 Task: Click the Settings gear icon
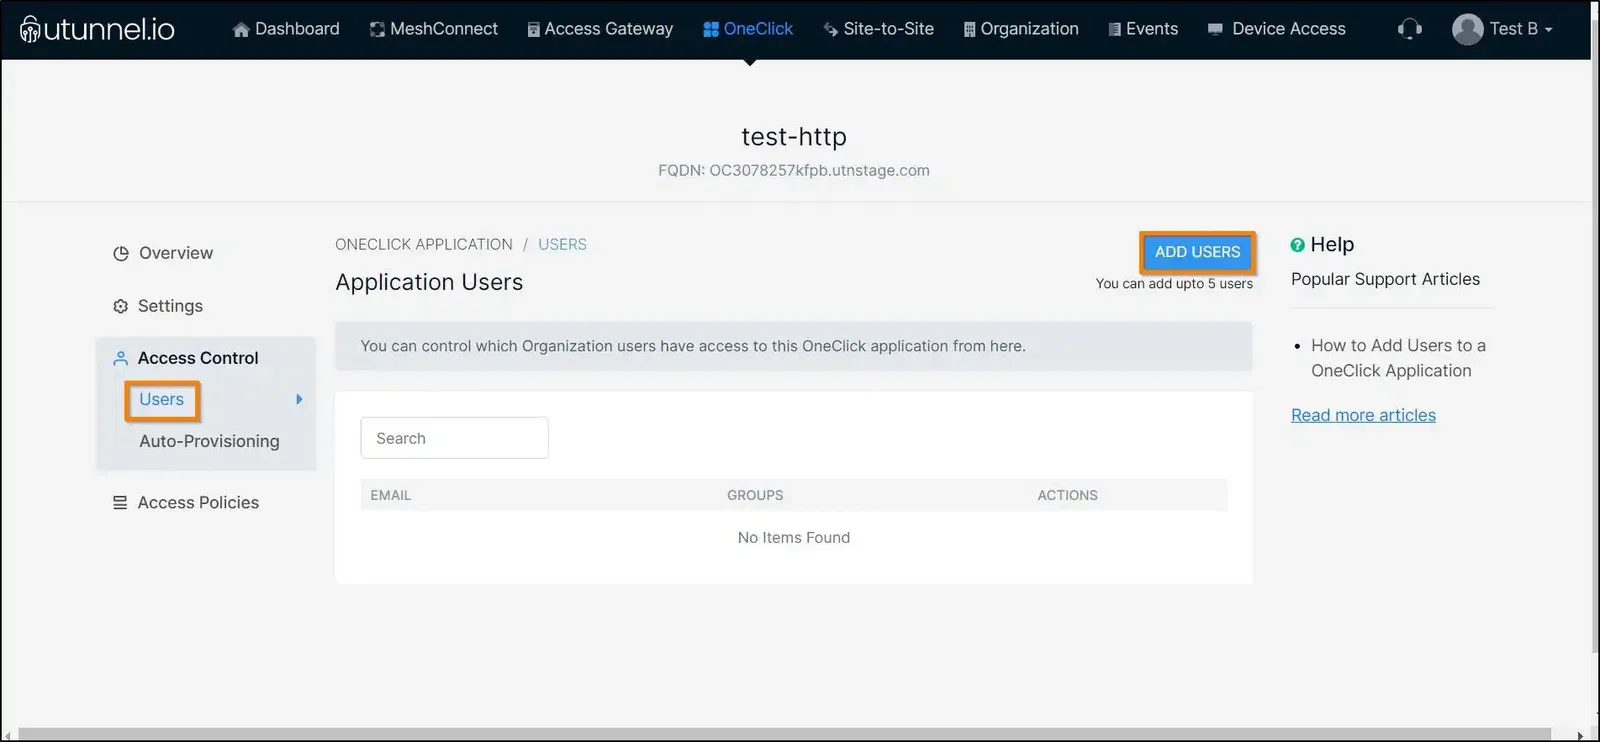(121, 306)
